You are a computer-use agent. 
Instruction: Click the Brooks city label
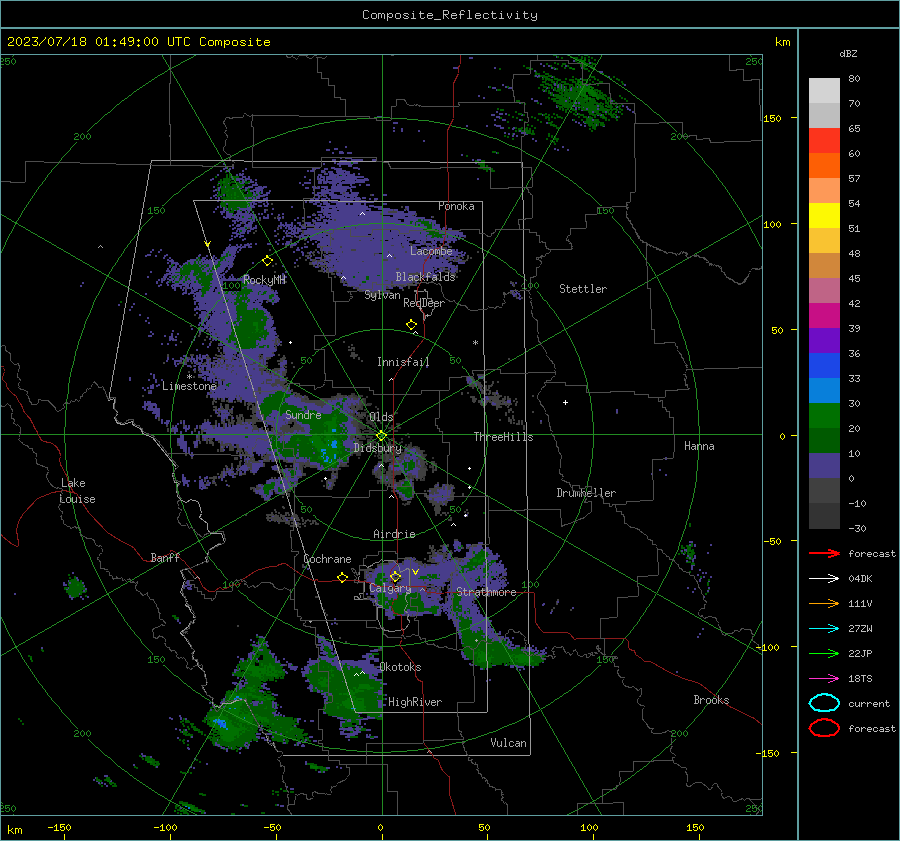pyautogui.click(x=711, y=700)
